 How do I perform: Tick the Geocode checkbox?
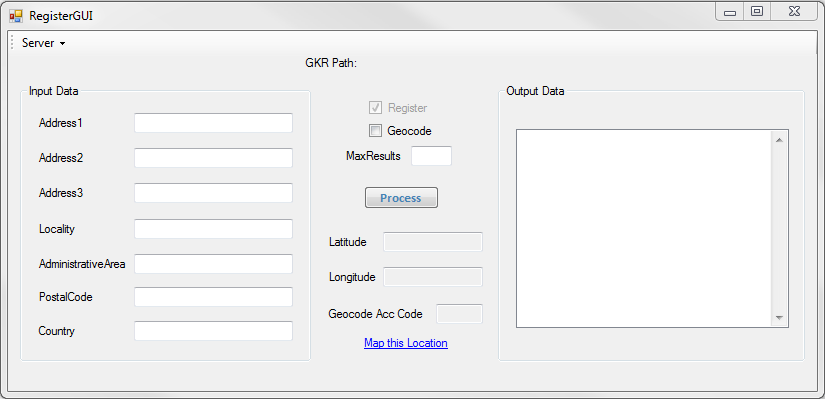pos(375,131)
